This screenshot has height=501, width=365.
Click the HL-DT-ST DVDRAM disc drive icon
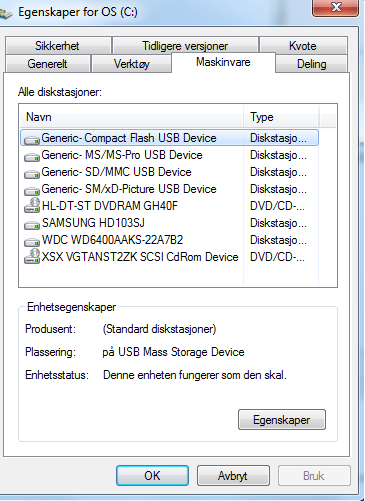[32, 205]
